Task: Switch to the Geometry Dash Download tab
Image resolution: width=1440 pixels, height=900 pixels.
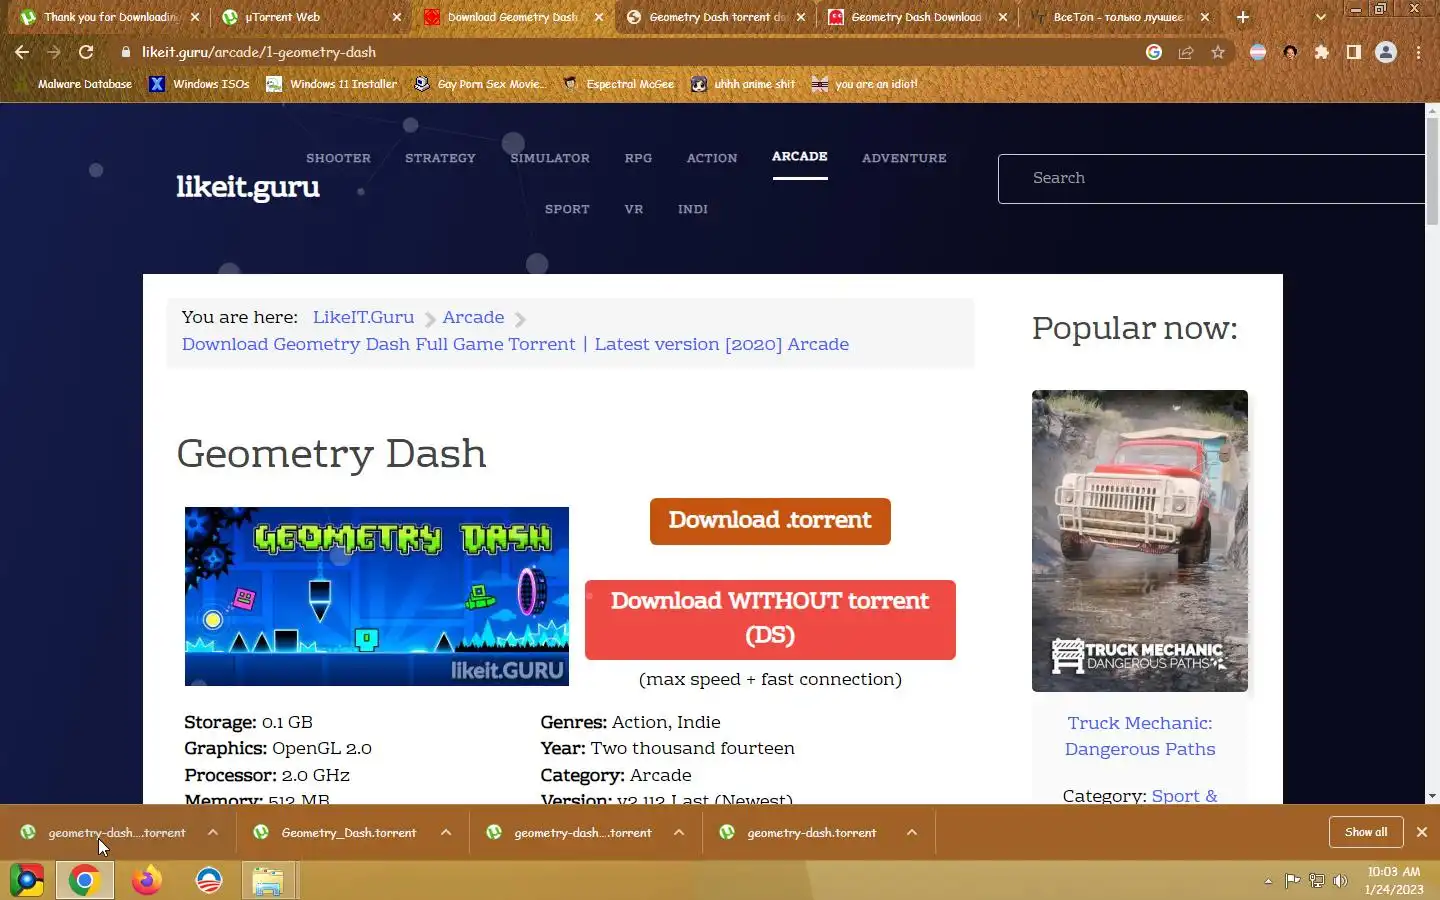Action: (916, 17)
